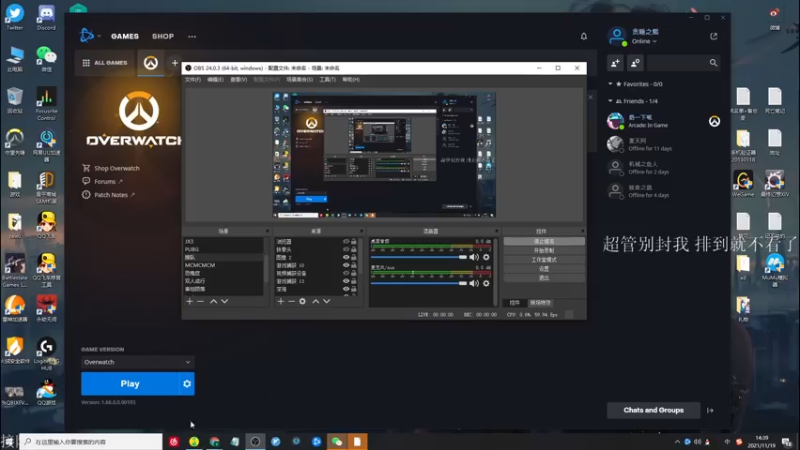Adjust desktop audio volume slider

(419, 257)
